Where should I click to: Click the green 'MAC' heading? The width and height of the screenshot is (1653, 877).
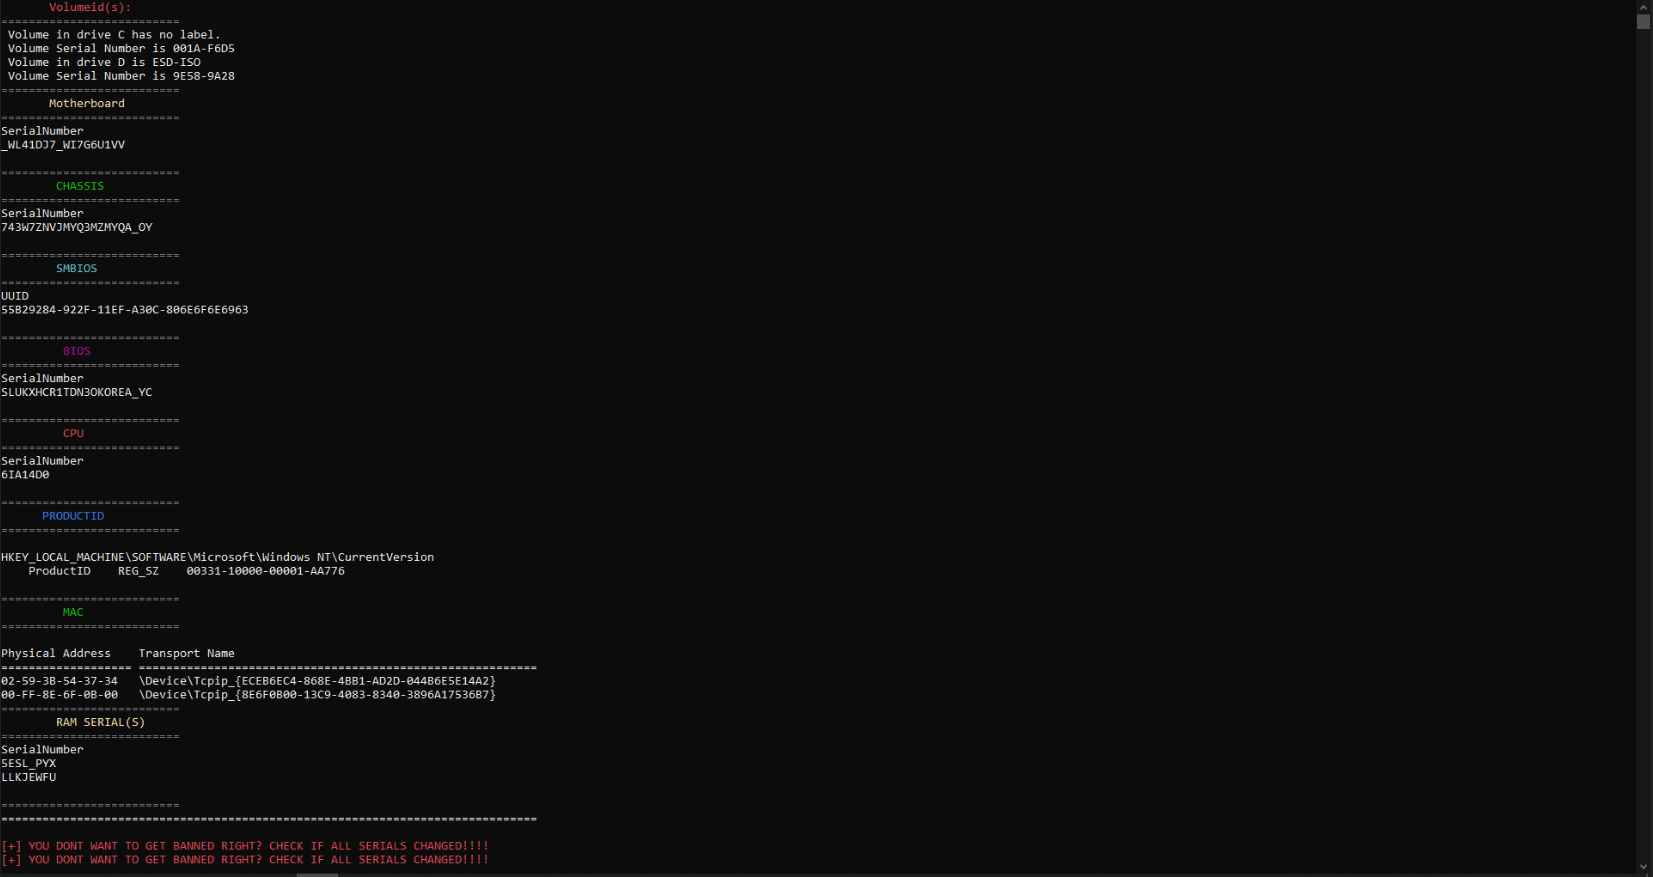click(x=73, y=612)
